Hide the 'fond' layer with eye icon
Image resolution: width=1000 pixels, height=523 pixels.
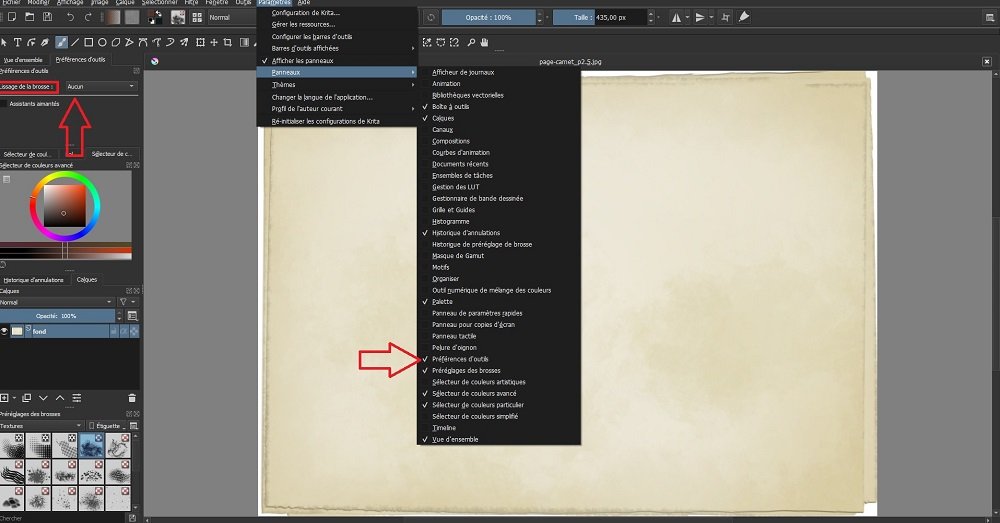5,331
